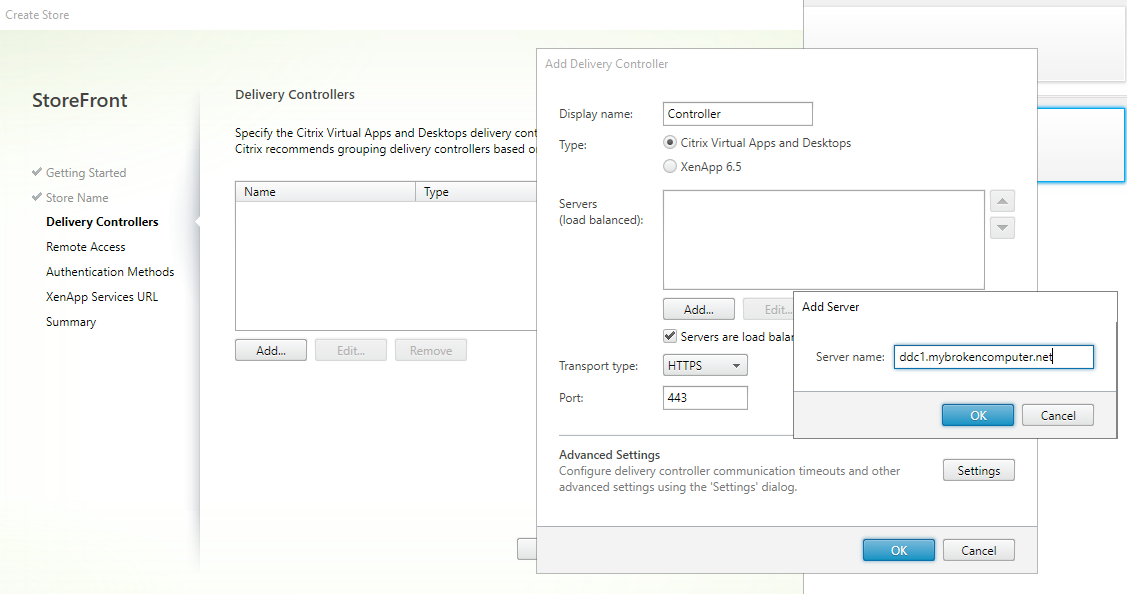Click the move server down arrow
The height and width of the screenshot is (594, 1127).
1002,228
